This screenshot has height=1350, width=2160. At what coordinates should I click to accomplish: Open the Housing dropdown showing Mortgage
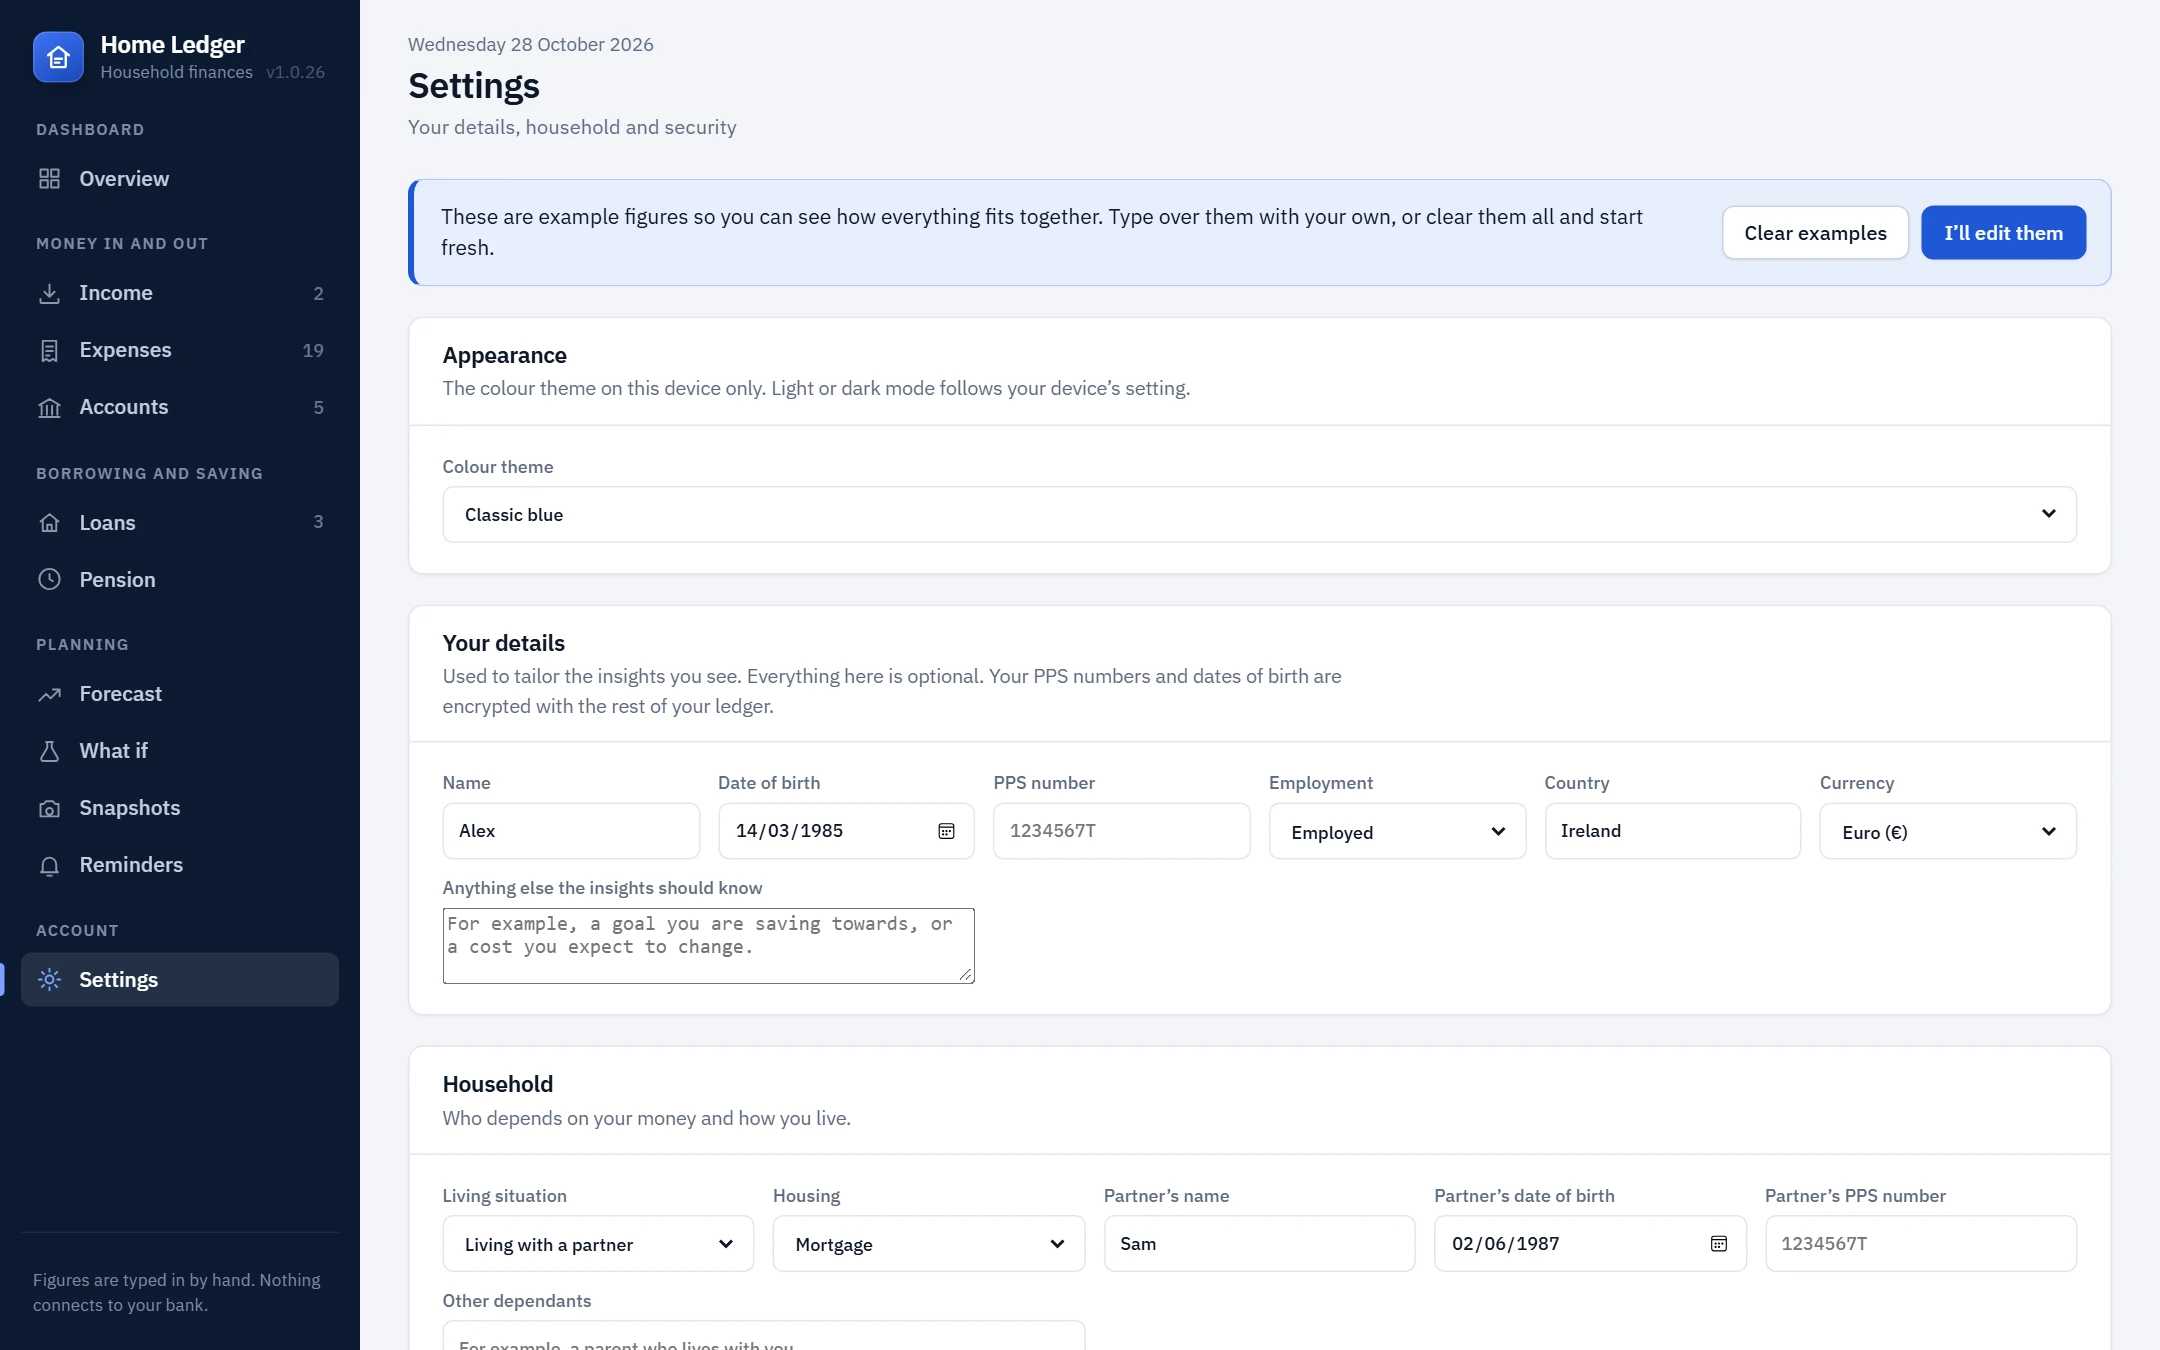click(x=928, y=1244)
